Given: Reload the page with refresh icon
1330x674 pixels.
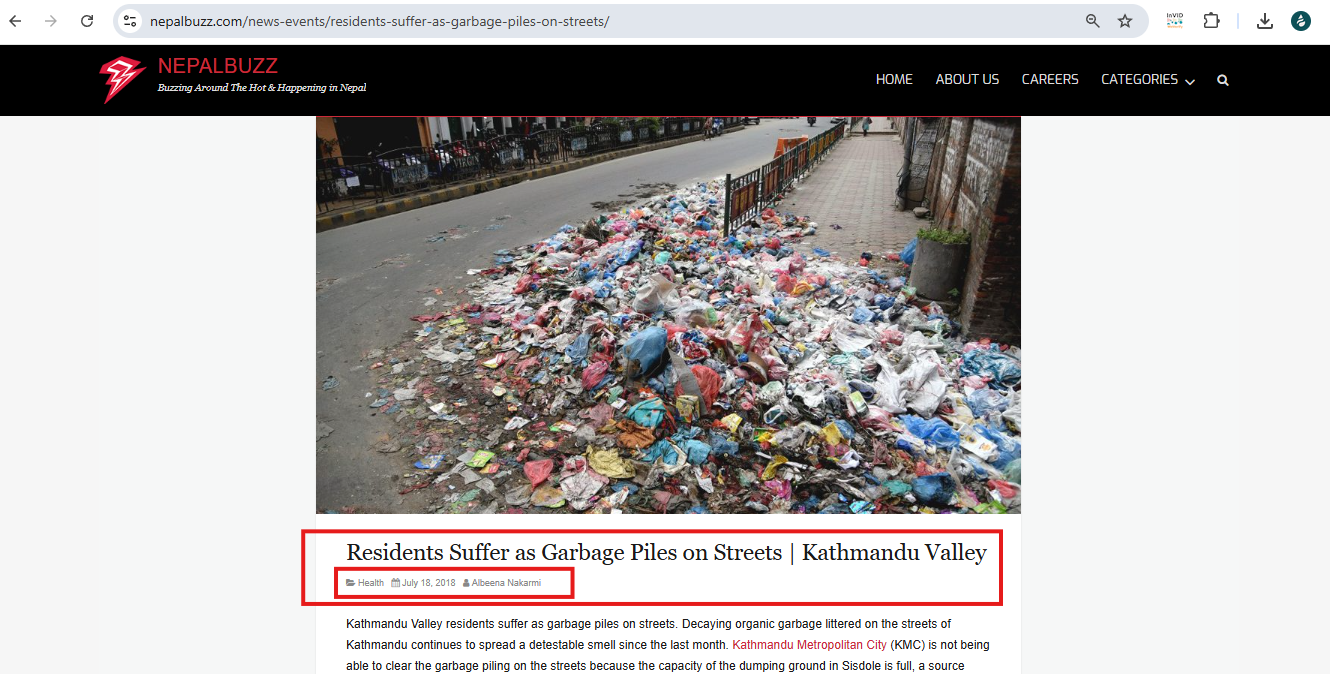Looking at the screenshot, I should [87, 21].
